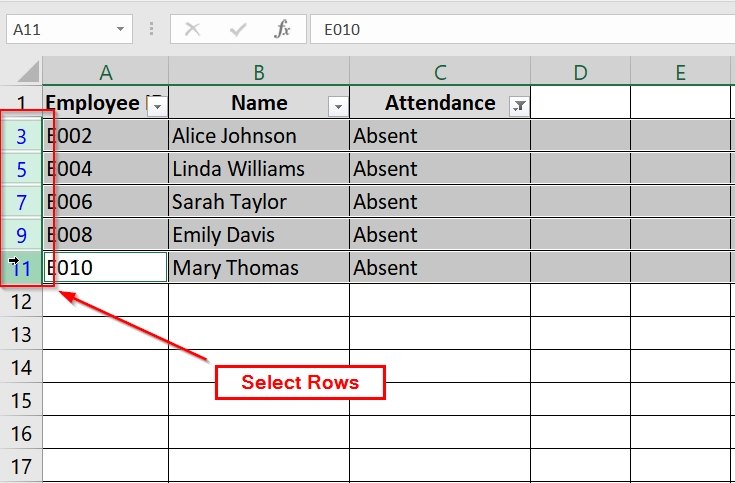Viewport: 735px width, 483px height.
Task: Click the Select All corner triangle
Action: click(28, 73)
